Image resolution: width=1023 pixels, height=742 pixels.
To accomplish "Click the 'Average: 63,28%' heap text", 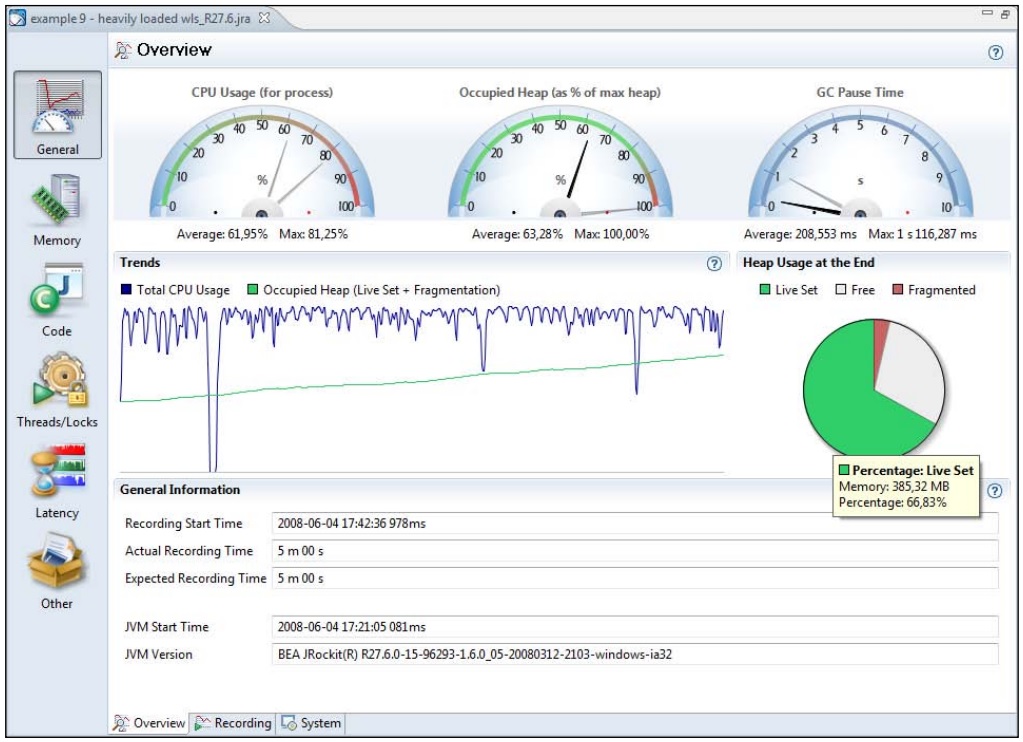I will point(517,234).
